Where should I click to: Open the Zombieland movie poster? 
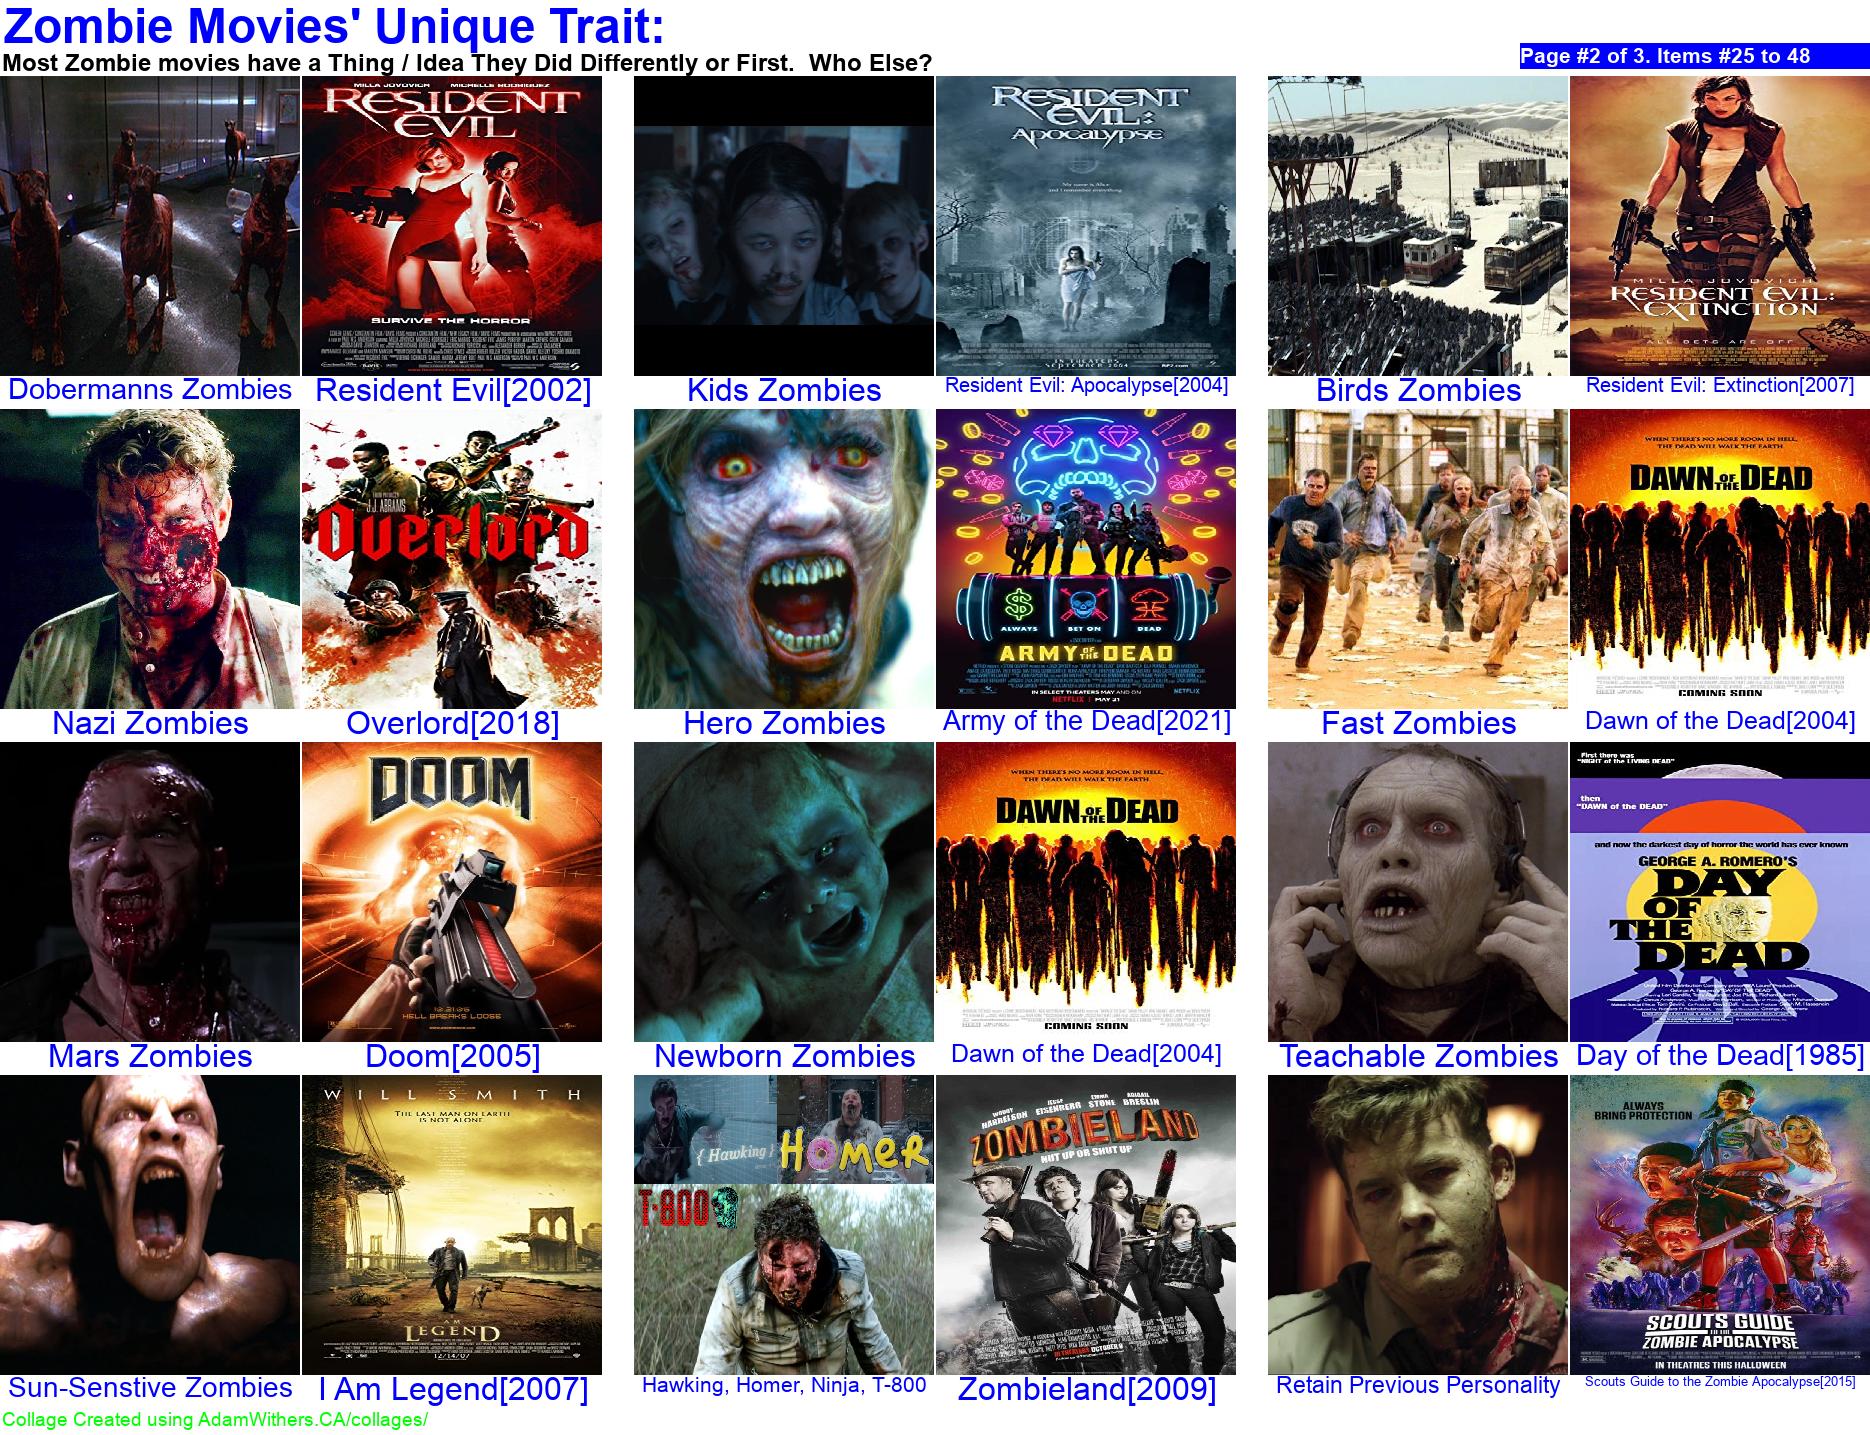click(1086, 1225)
